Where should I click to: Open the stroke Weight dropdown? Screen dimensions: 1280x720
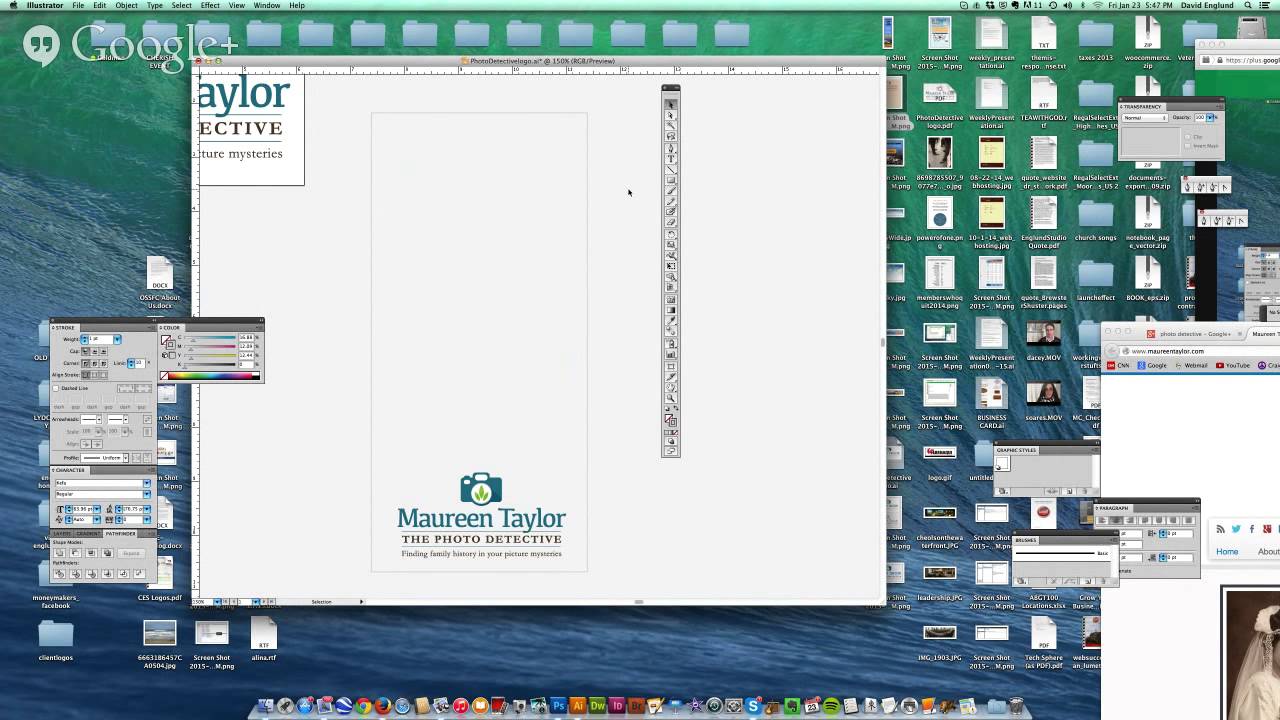(x=117, y=339)
